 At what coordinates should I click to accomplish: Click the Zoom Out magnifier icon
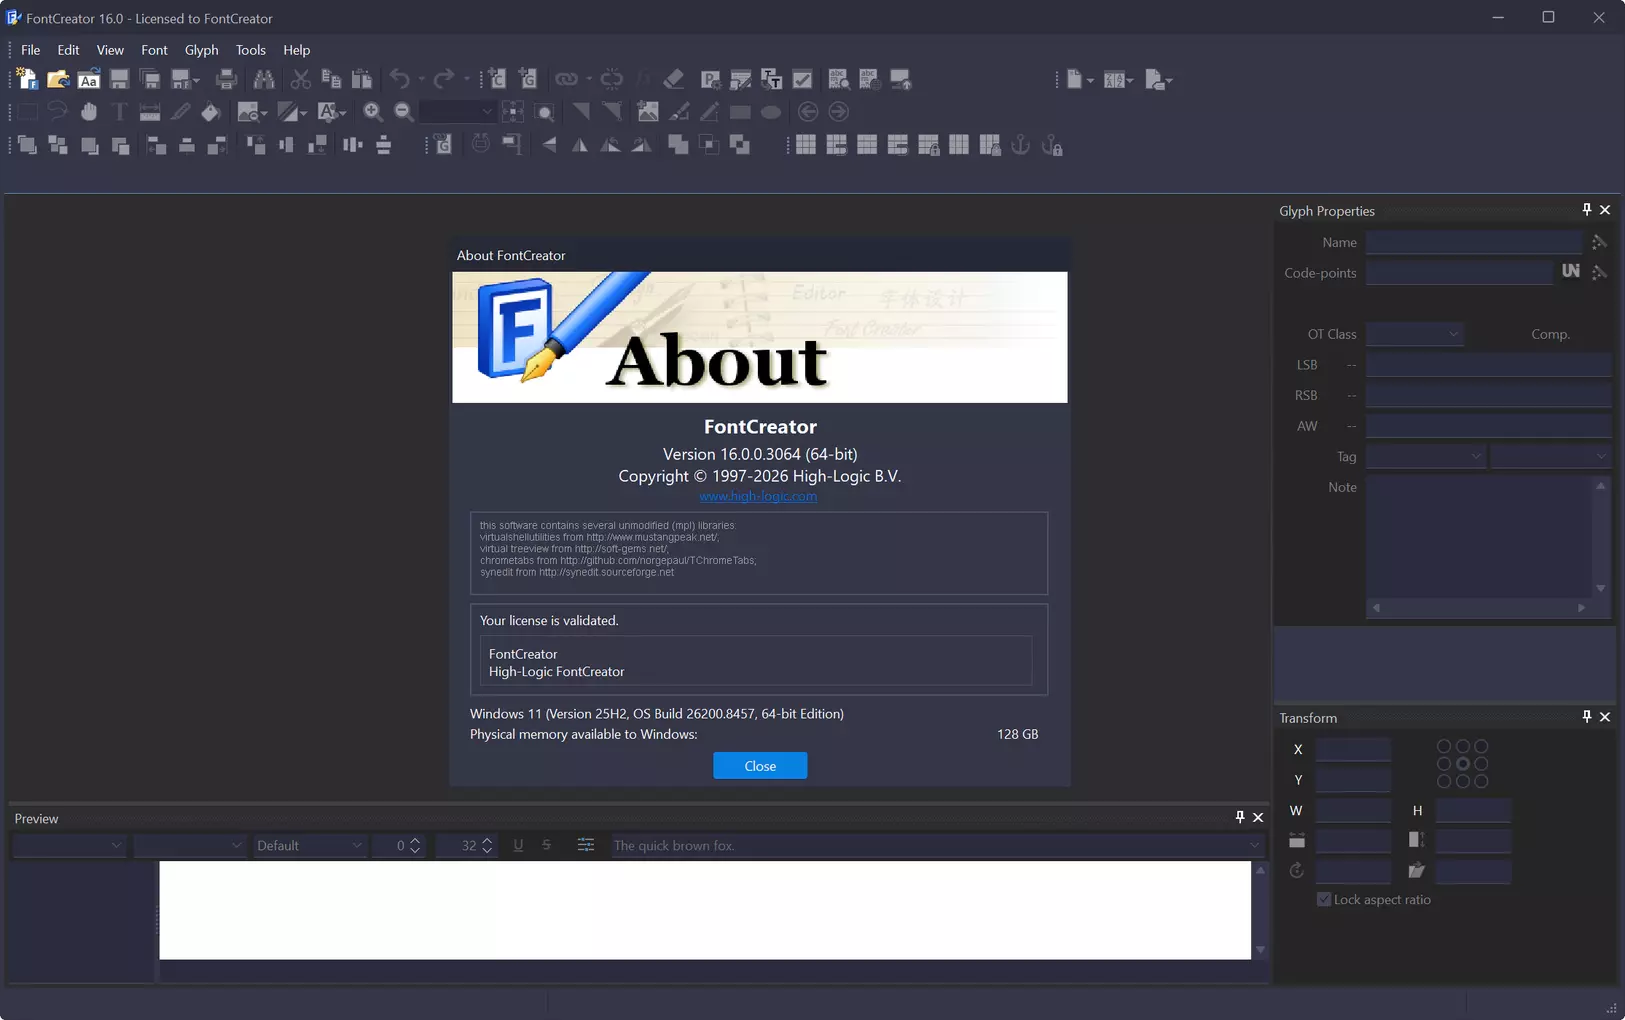coord(404,112)
